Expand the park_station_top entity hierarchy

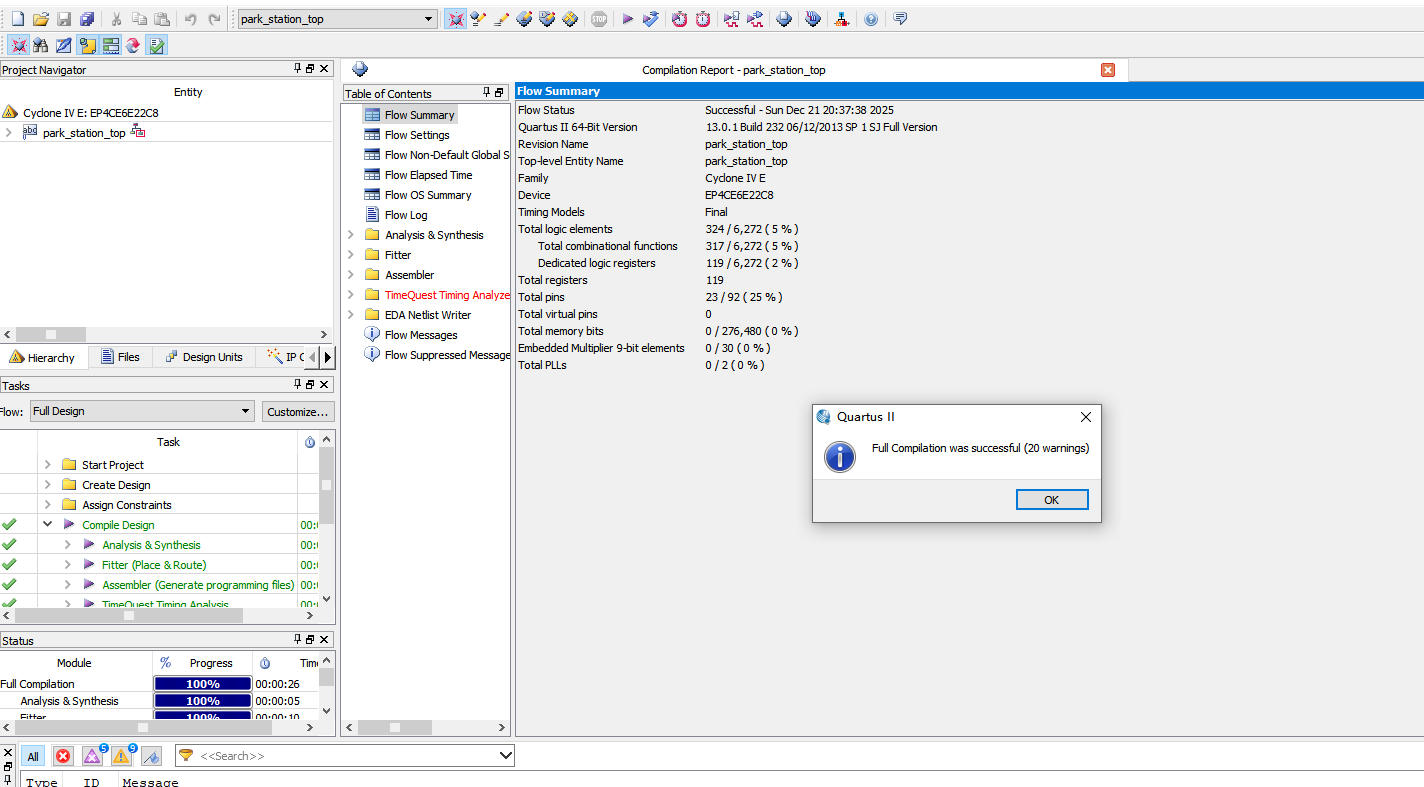9,132
